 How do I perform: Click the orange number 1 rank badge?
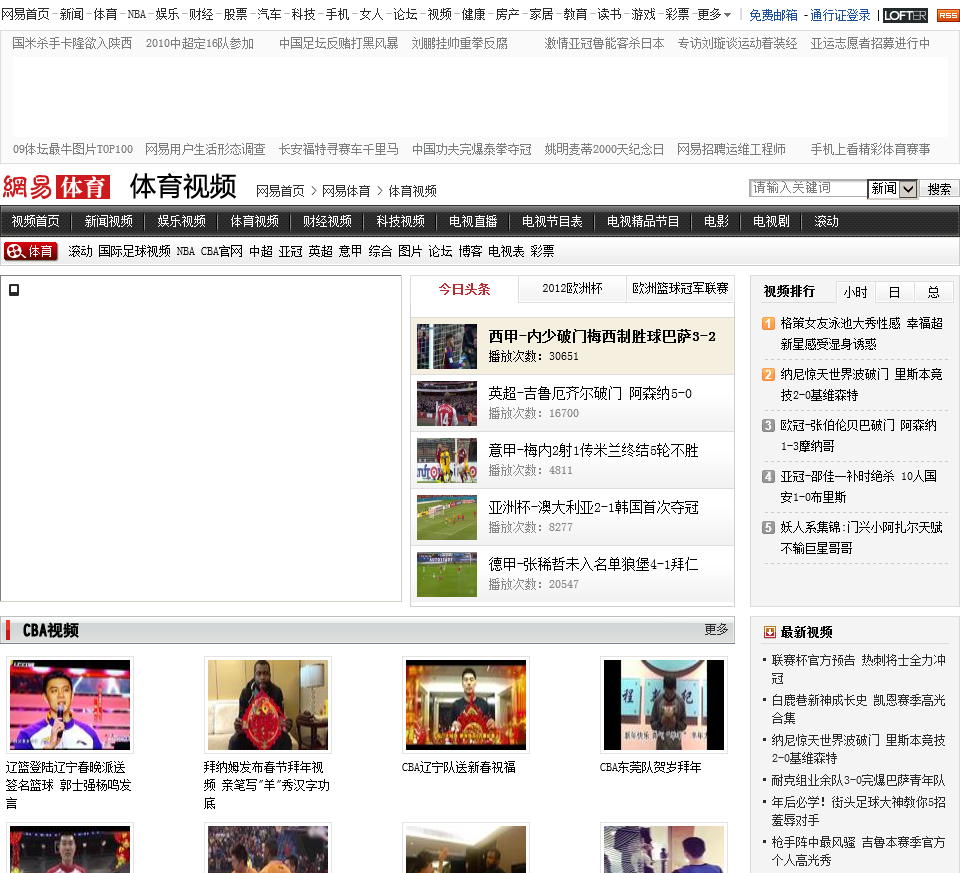(x=768, y=323)
